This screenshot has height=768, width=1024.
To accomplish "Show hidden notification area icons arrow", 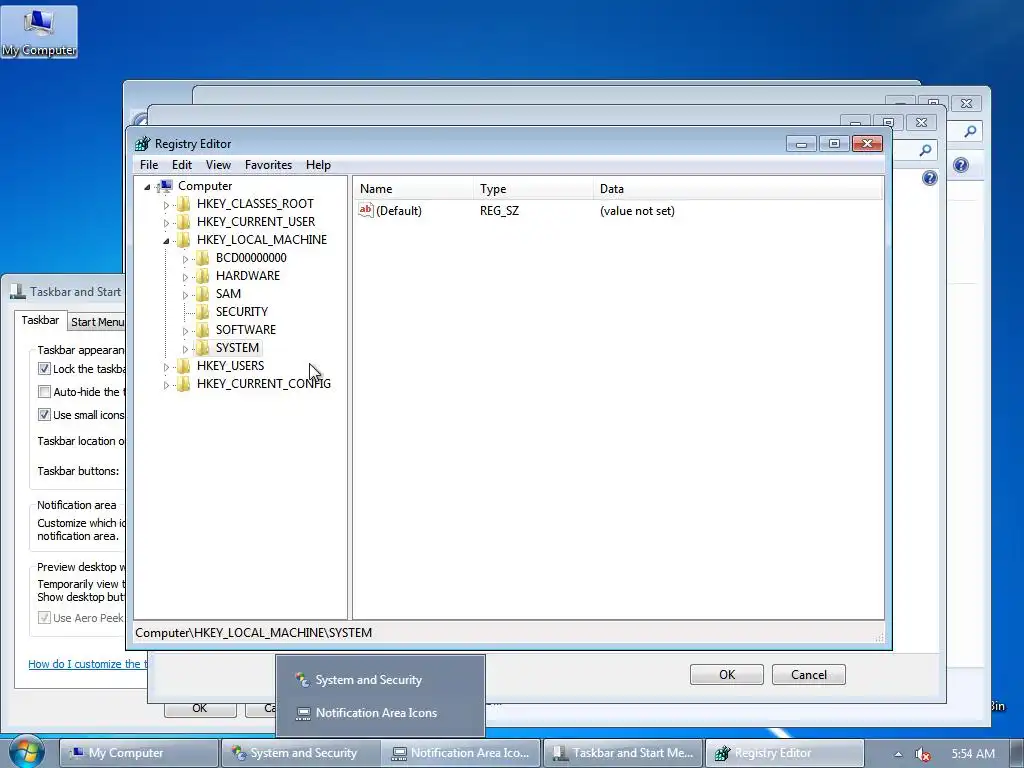I will (x=898, y=754).
